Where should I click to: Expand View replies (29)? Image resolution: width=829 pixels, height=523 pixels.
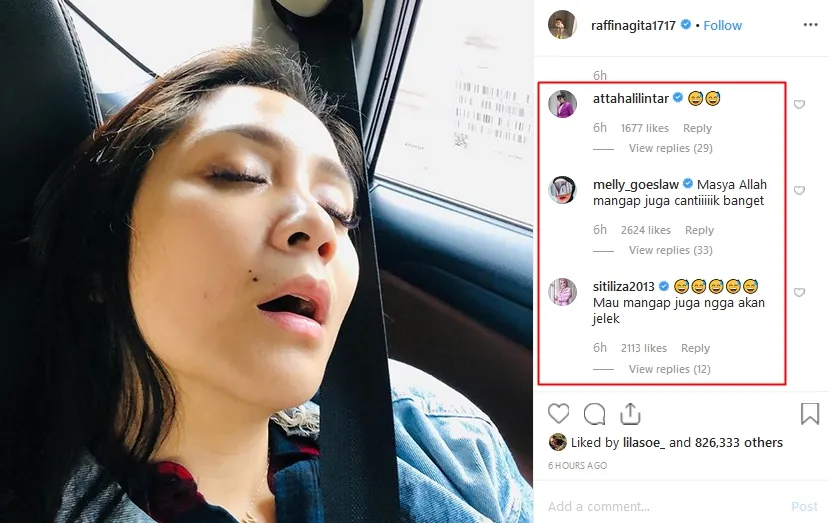(x=670, y=148)
